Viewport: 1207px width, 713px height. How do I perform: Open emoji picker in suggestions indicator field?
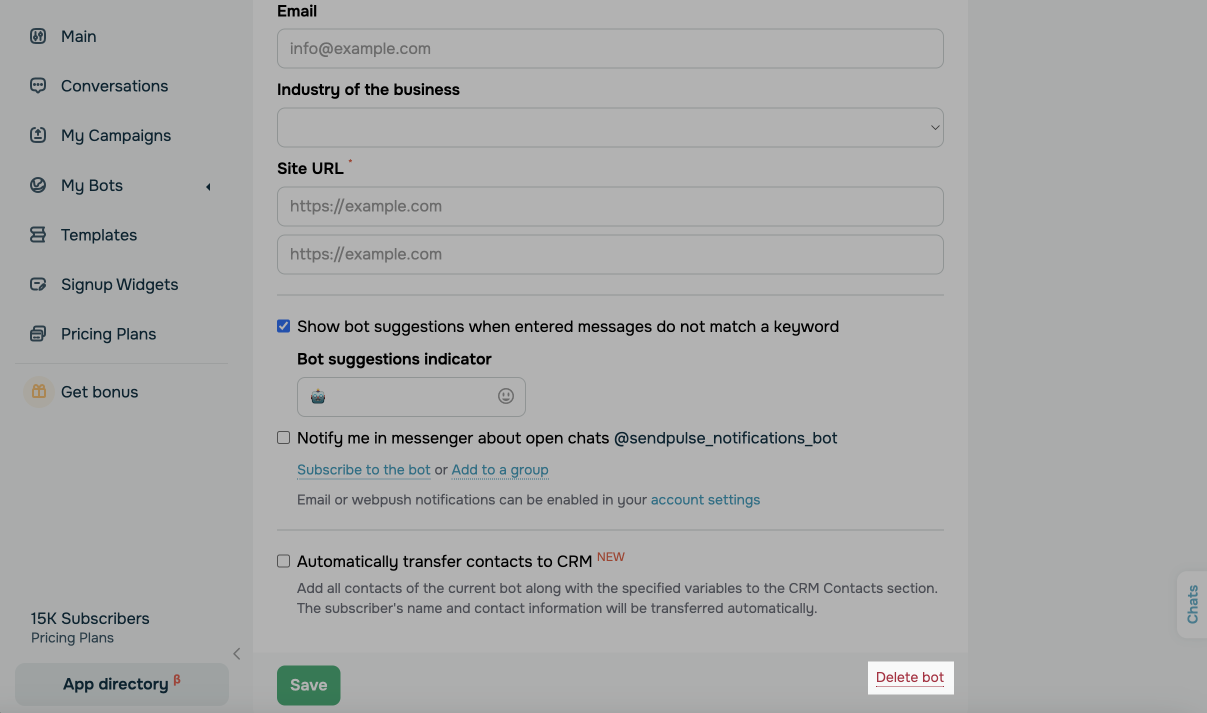(506, 396)
